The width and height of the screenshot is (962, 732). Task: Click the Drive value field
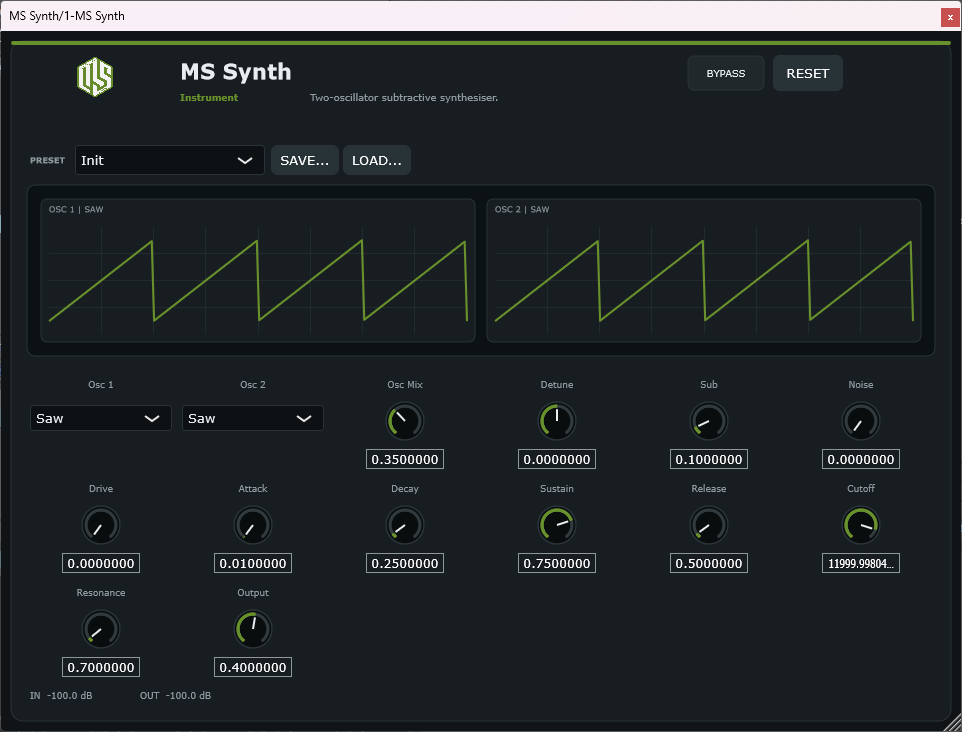tap(101, 563)
